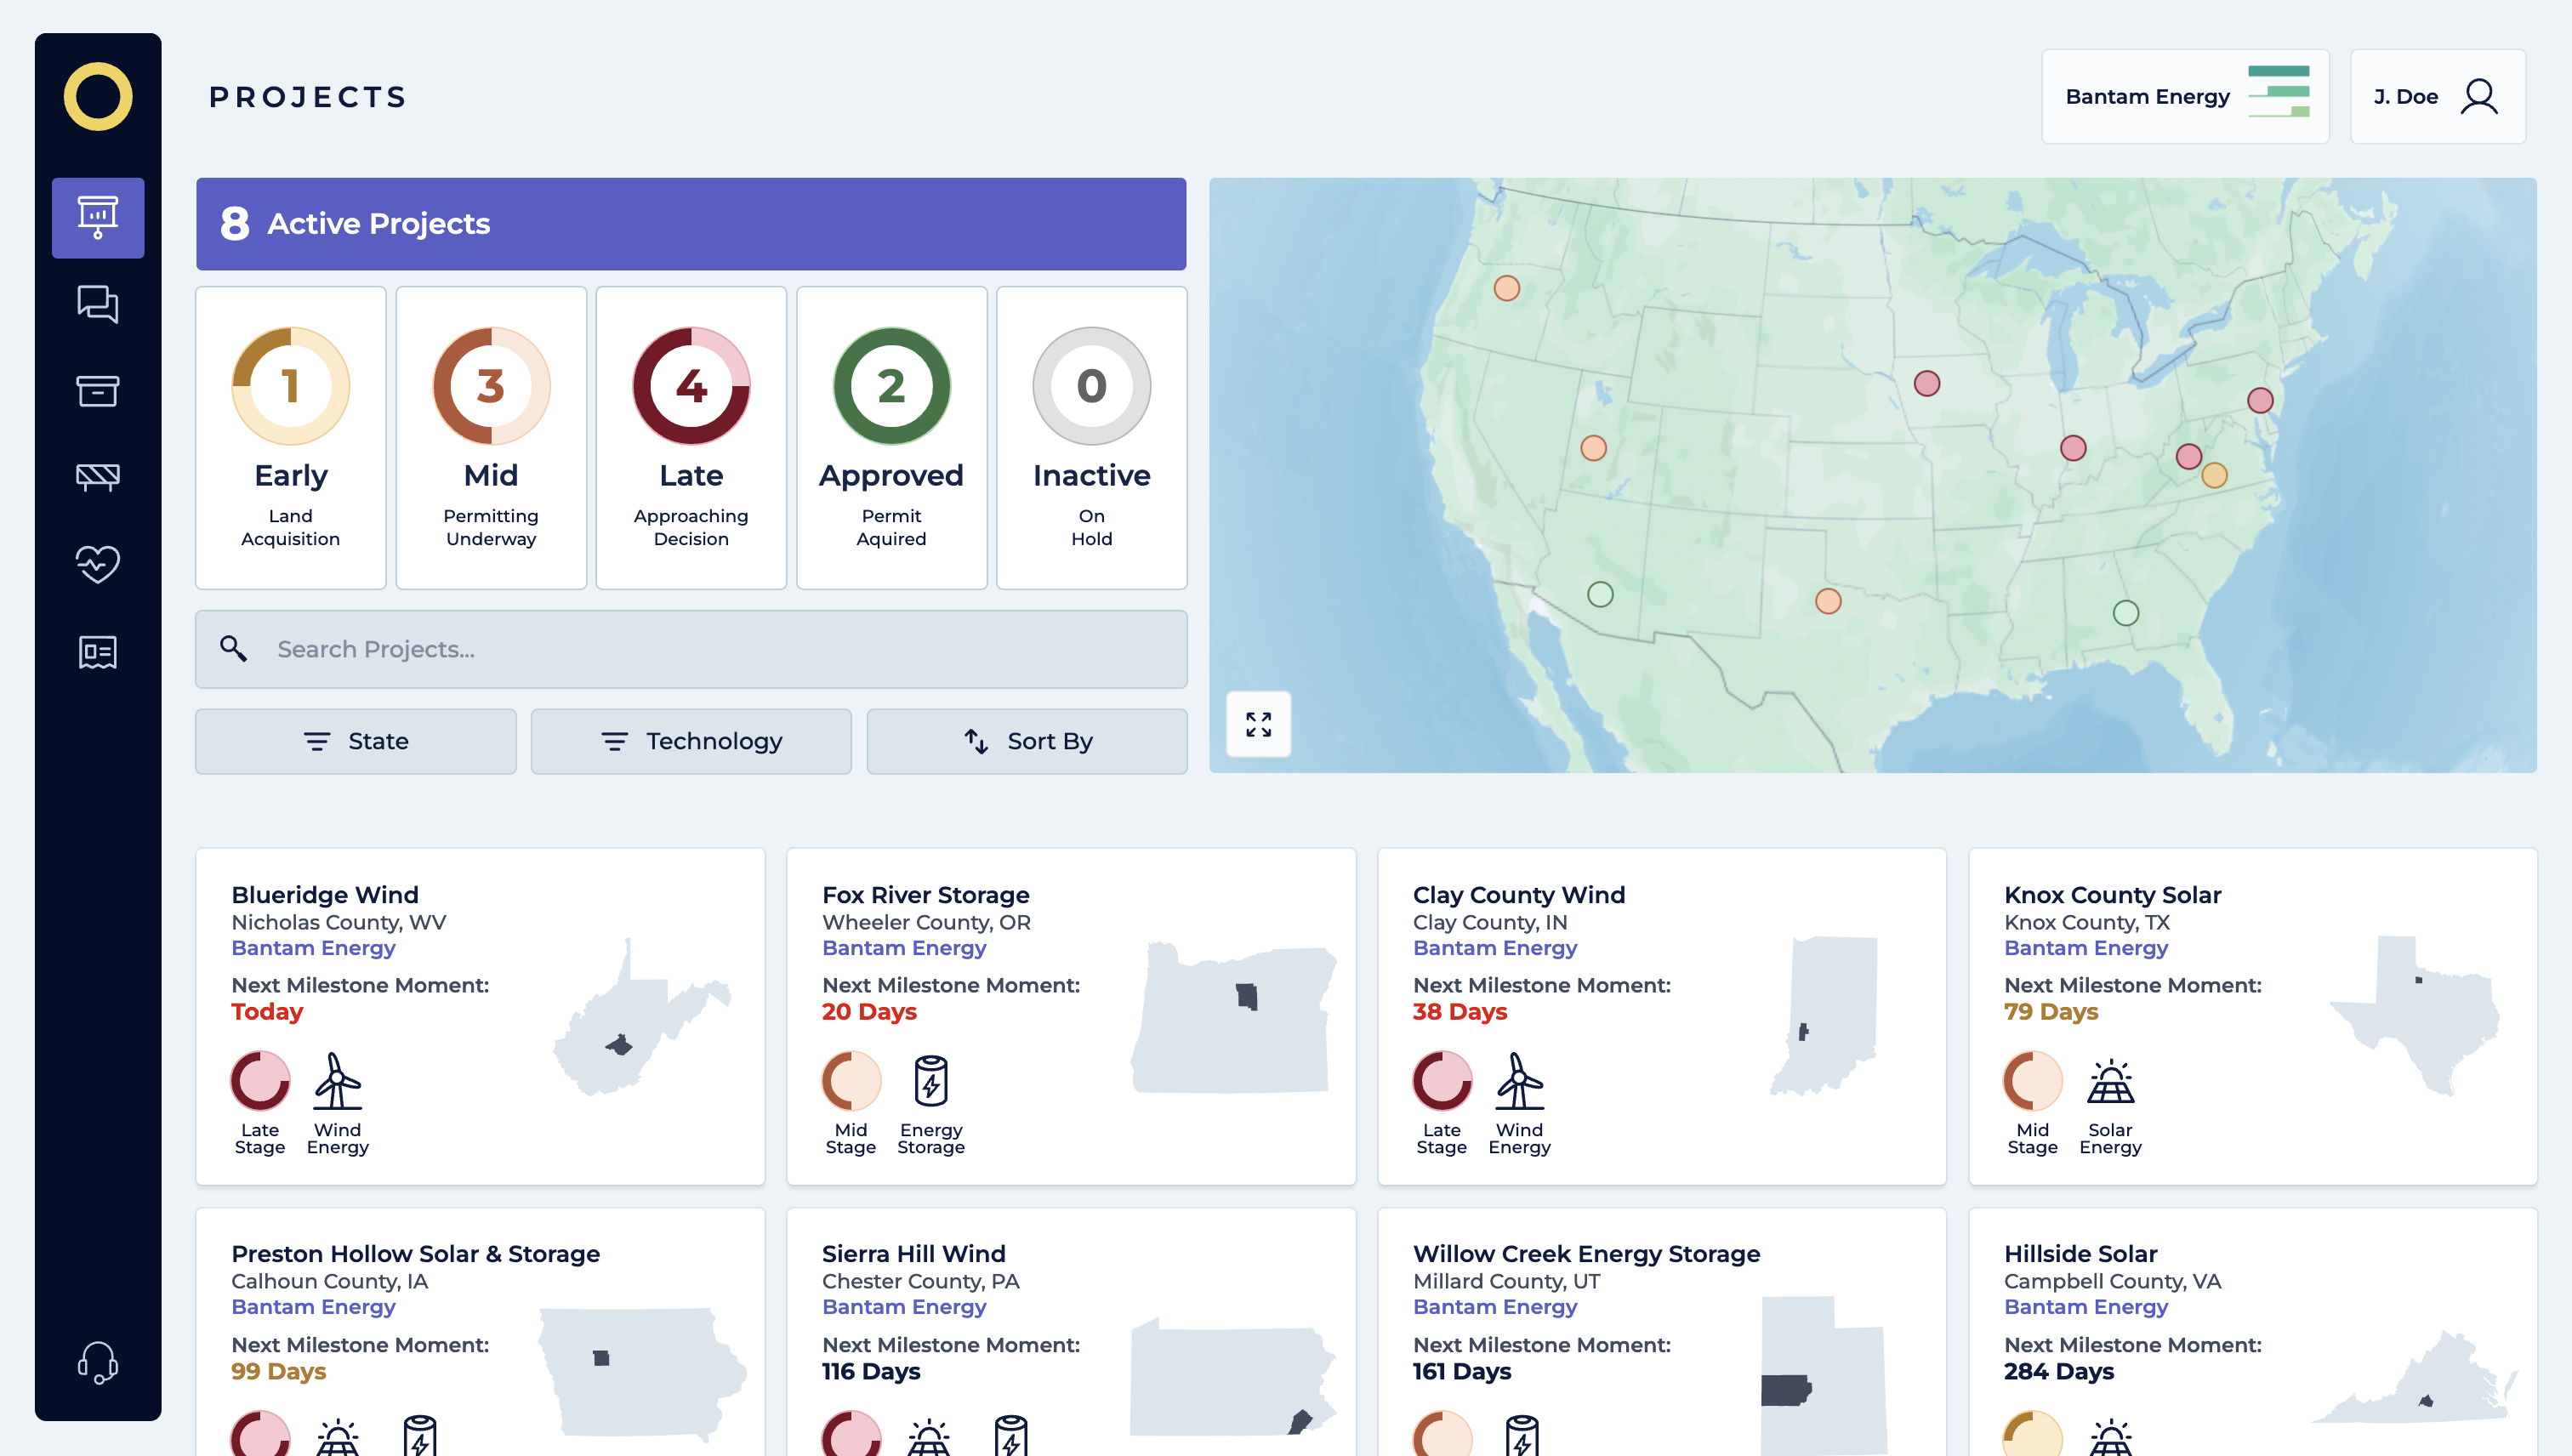The image size is (2572, 1456).
Task: Click the Utah map marker
Action: tap(1594, 447)
